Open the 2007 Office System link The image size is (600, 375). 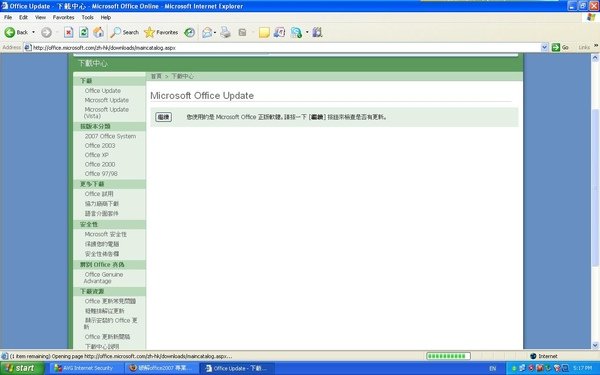(x=110, y=136)
